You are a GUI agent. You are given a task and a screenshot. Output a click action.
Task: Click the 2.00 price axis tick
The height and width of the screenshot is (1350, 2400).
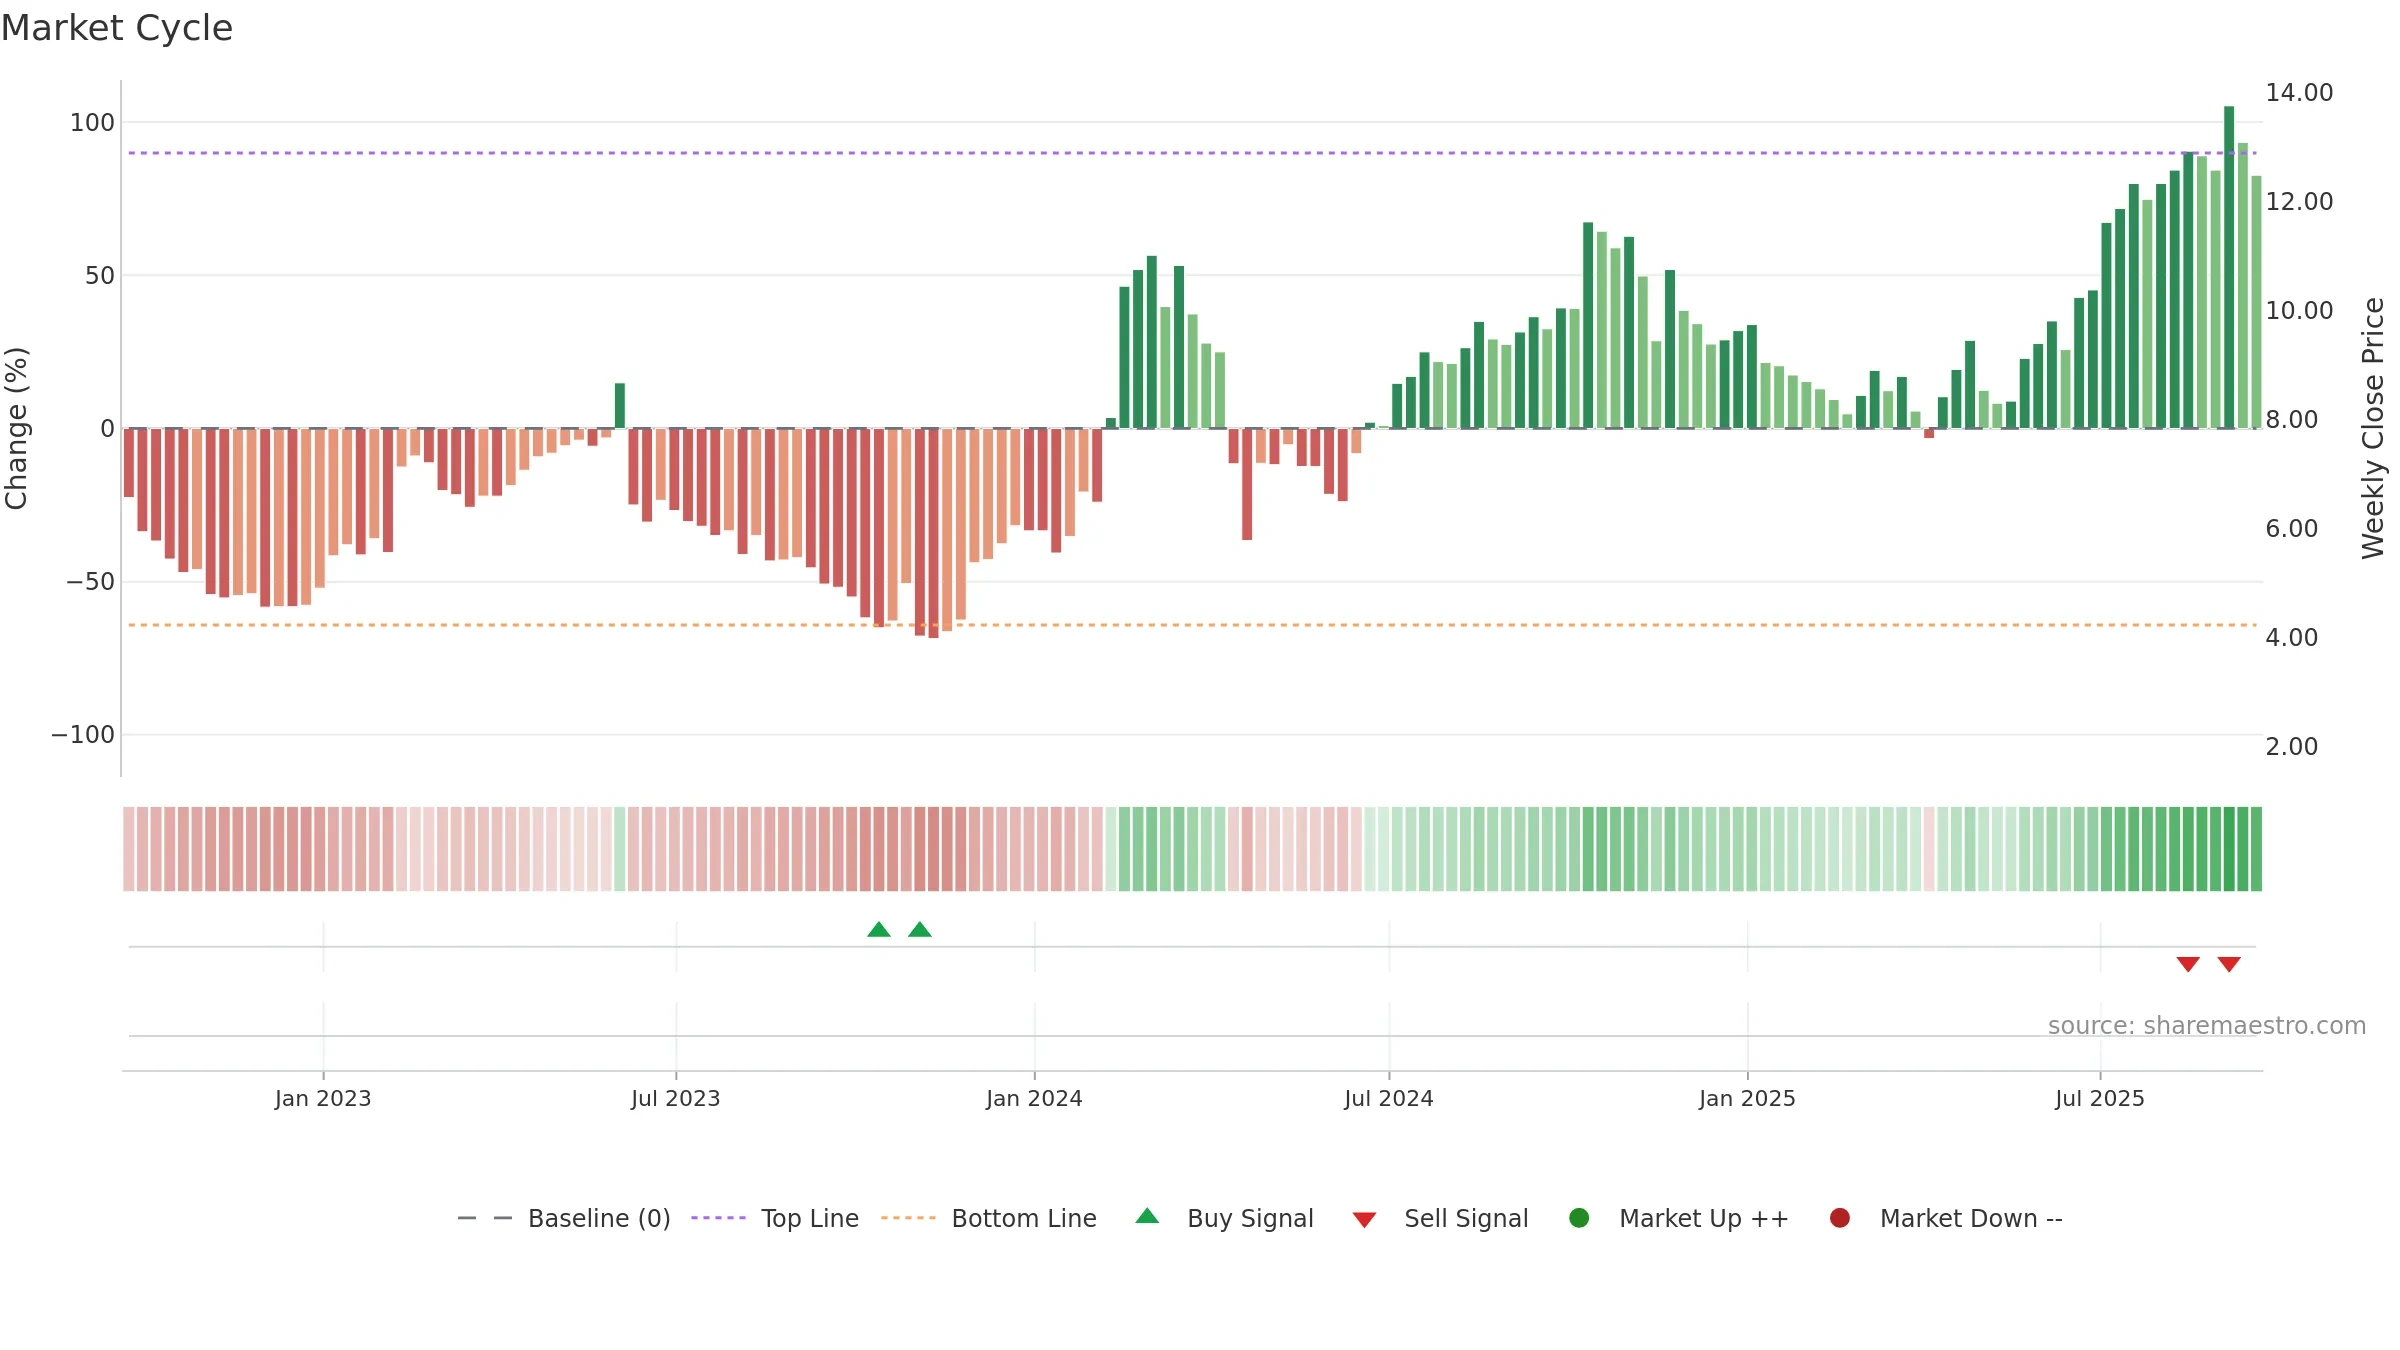point(2292,746)
